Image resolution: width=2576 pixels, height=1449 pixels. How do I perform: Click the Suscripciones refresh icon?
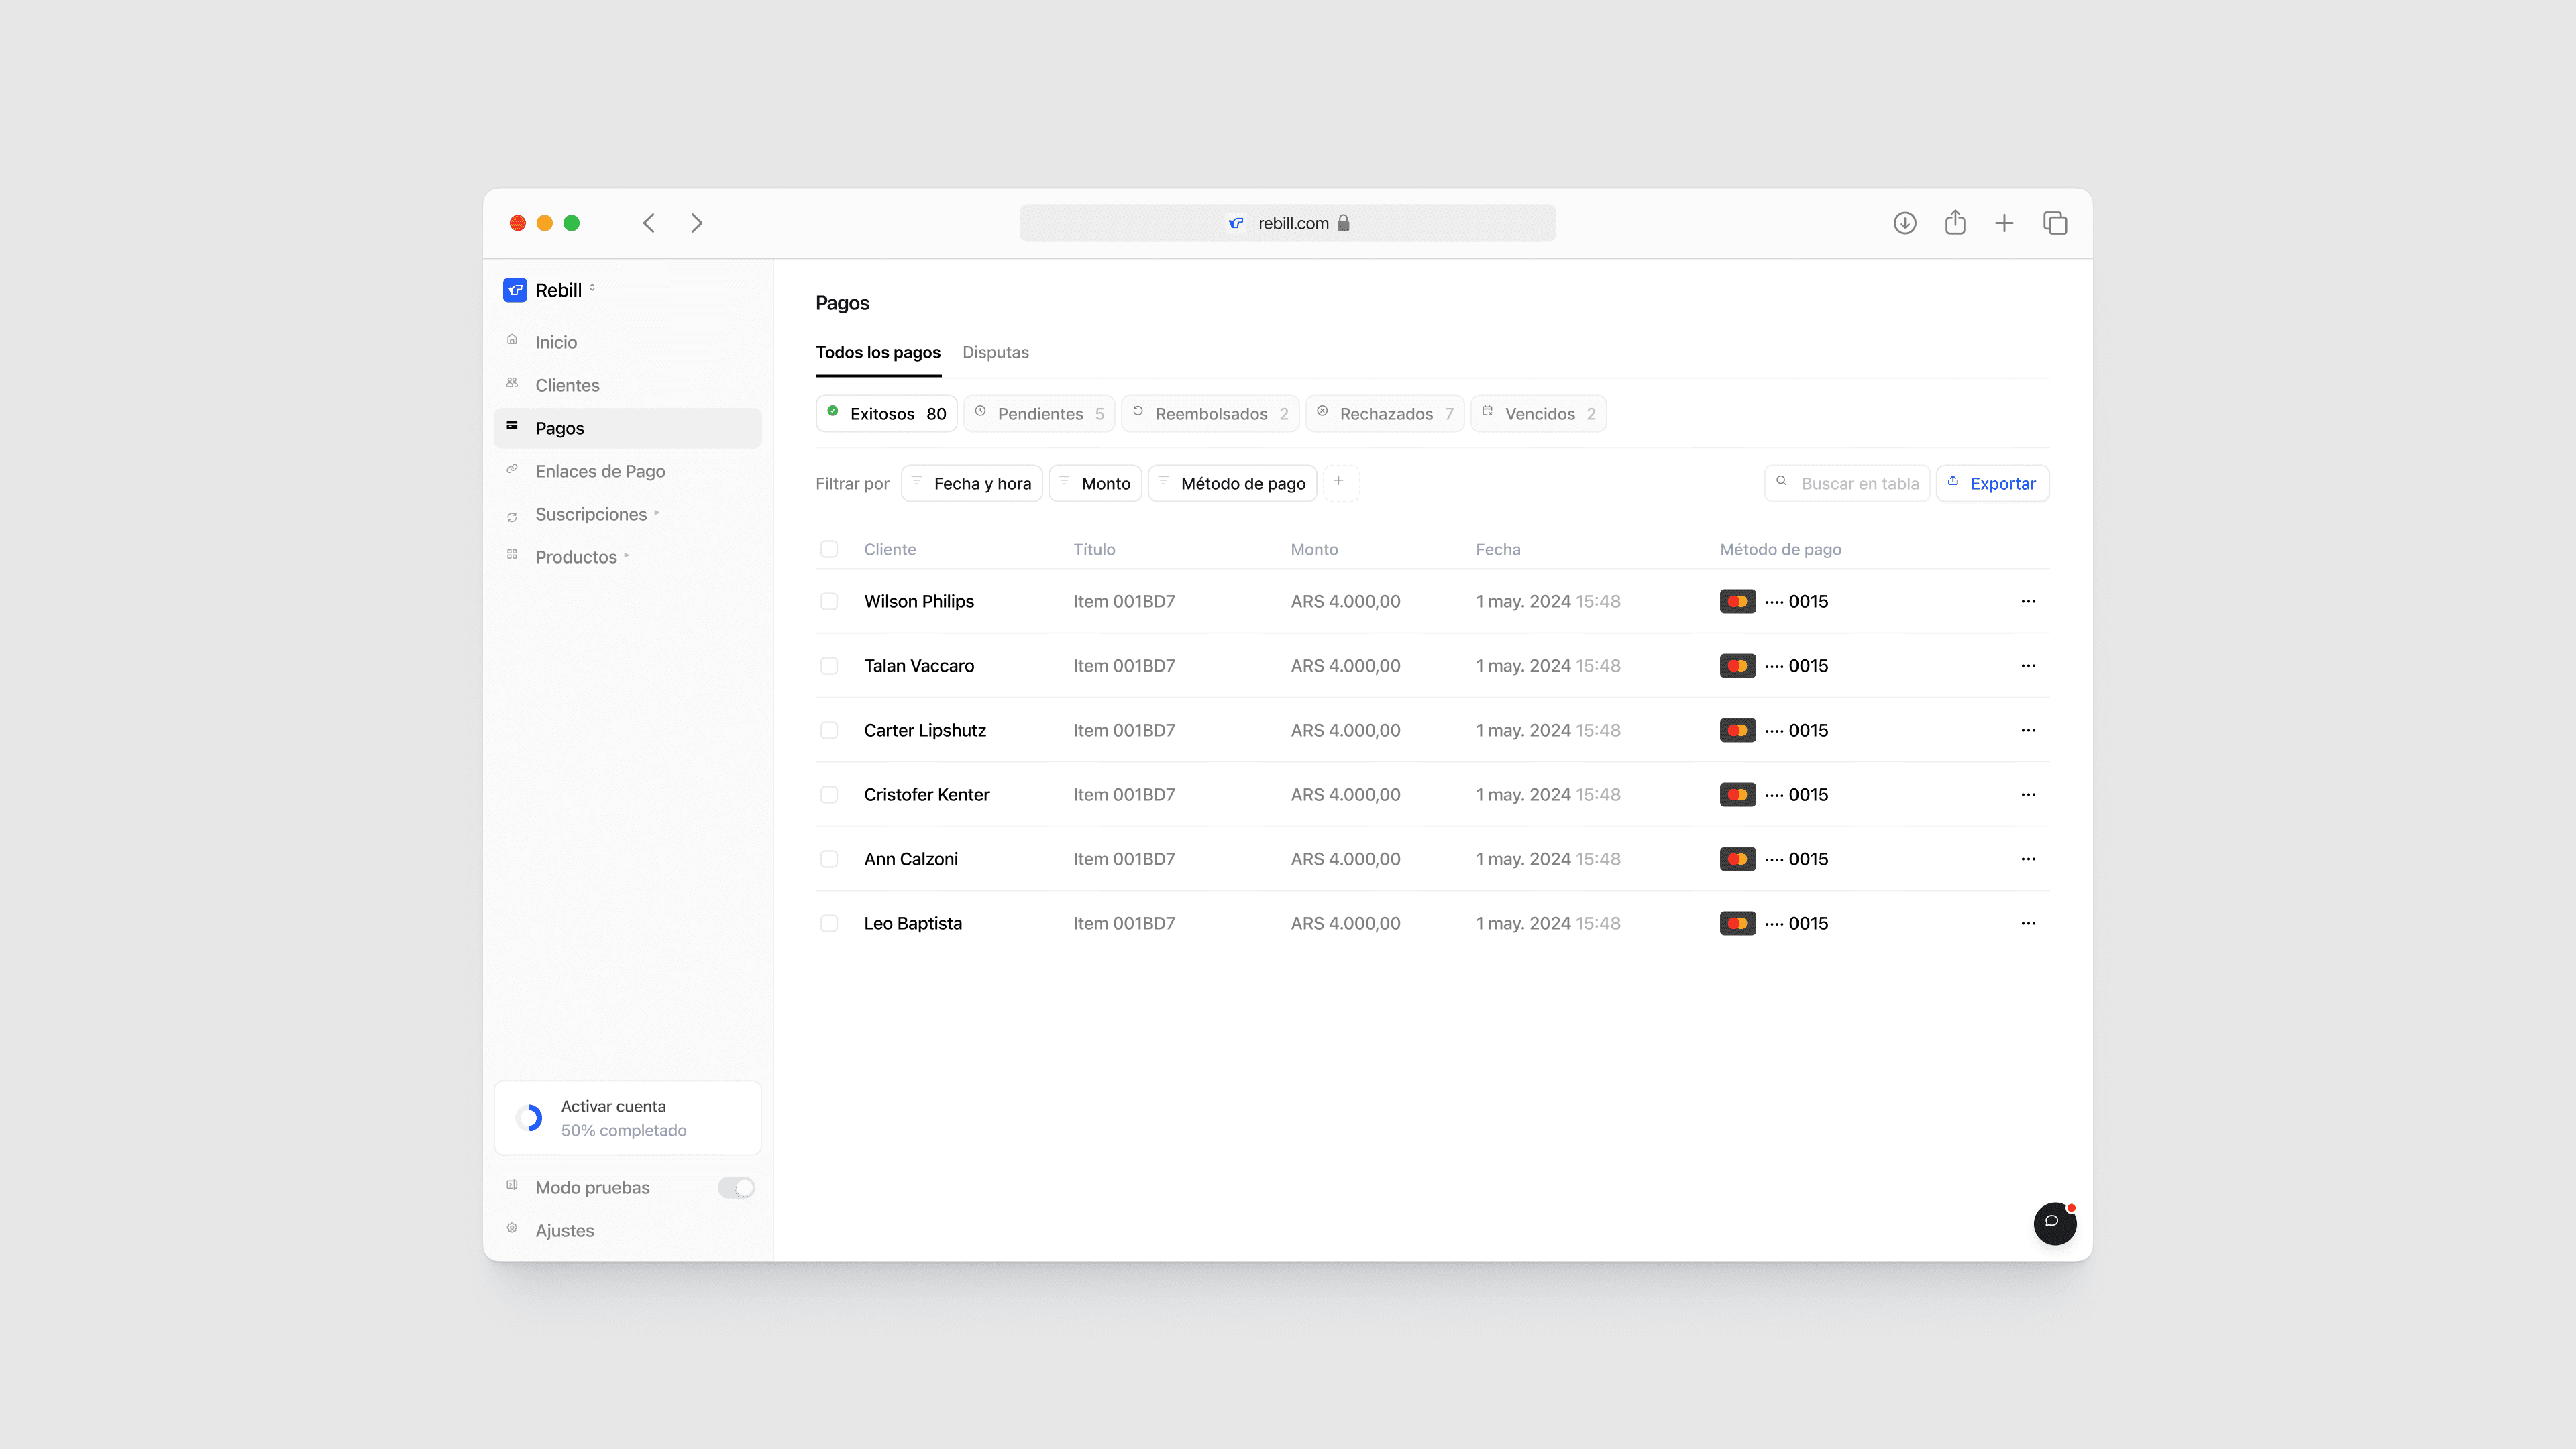[512, 517]
